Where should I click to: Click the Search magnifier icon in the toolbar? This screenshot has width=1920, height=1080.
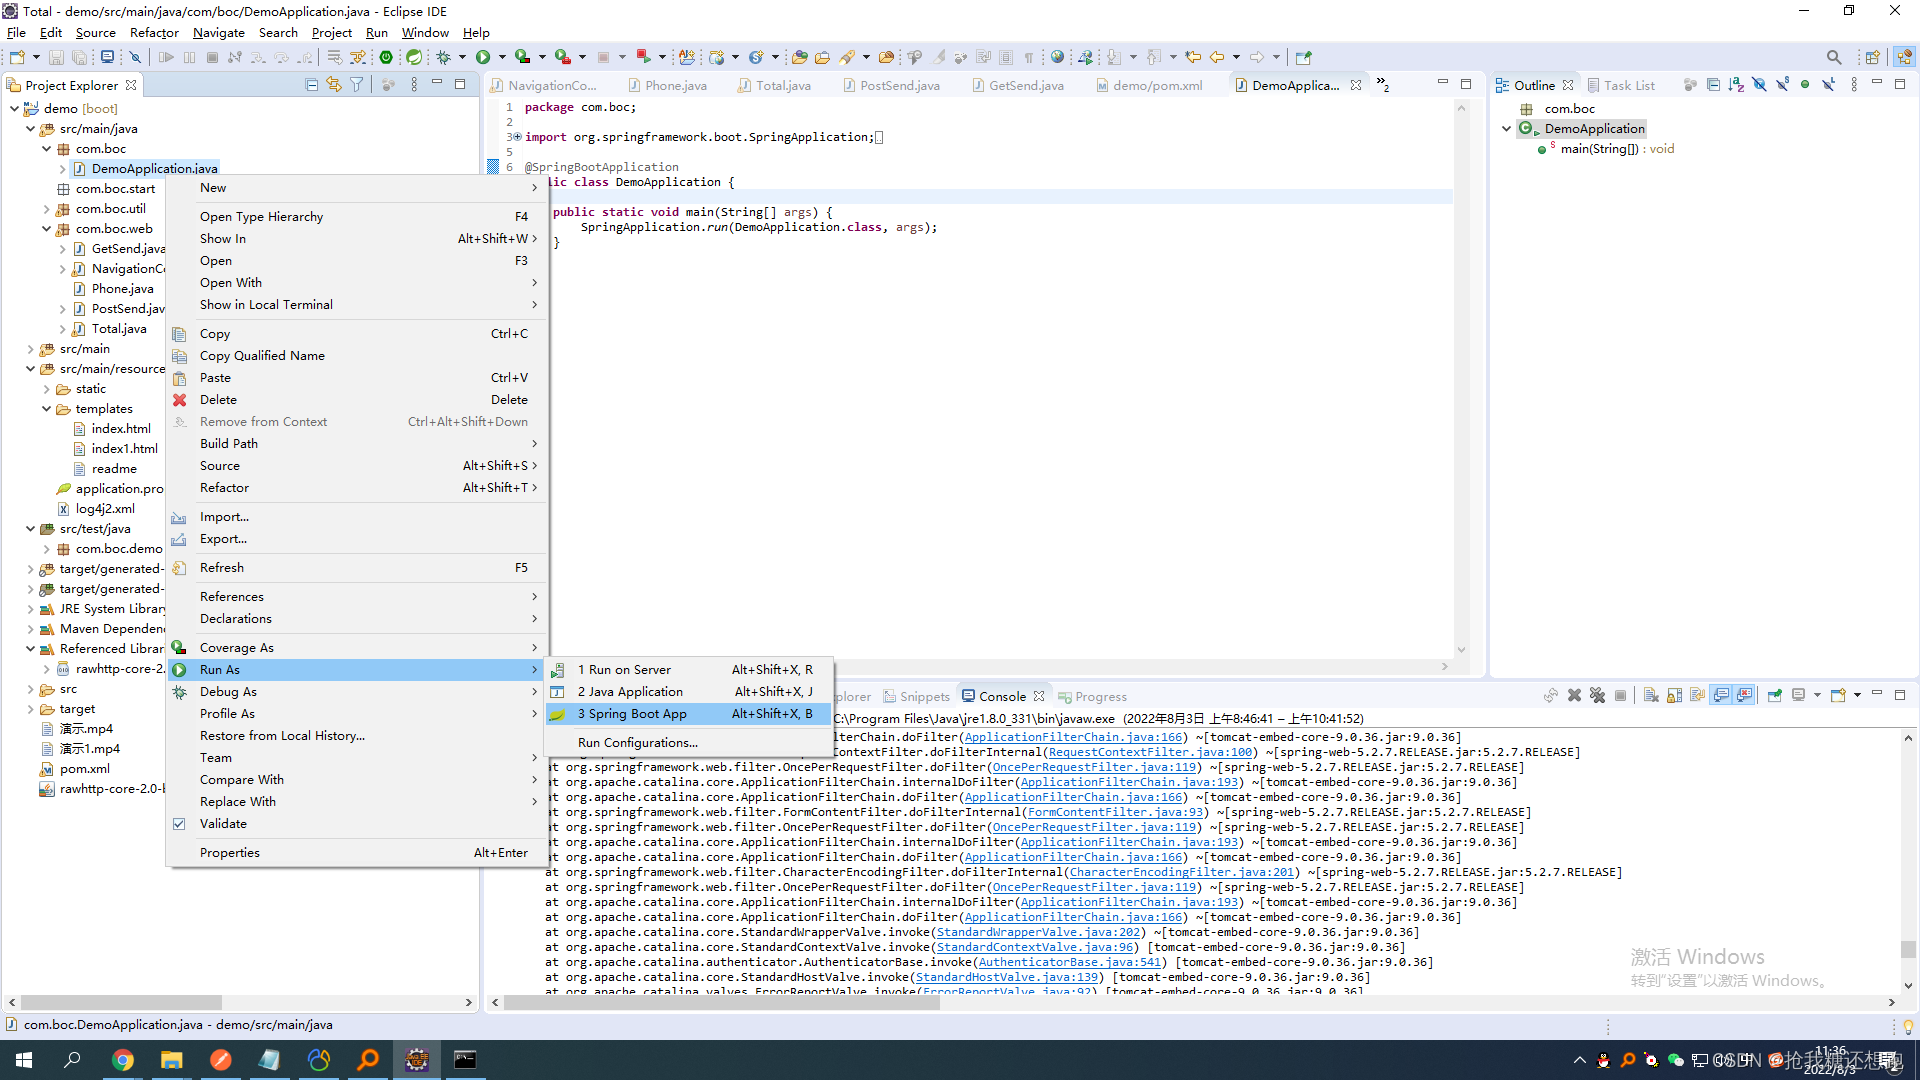coord(1833,57)
